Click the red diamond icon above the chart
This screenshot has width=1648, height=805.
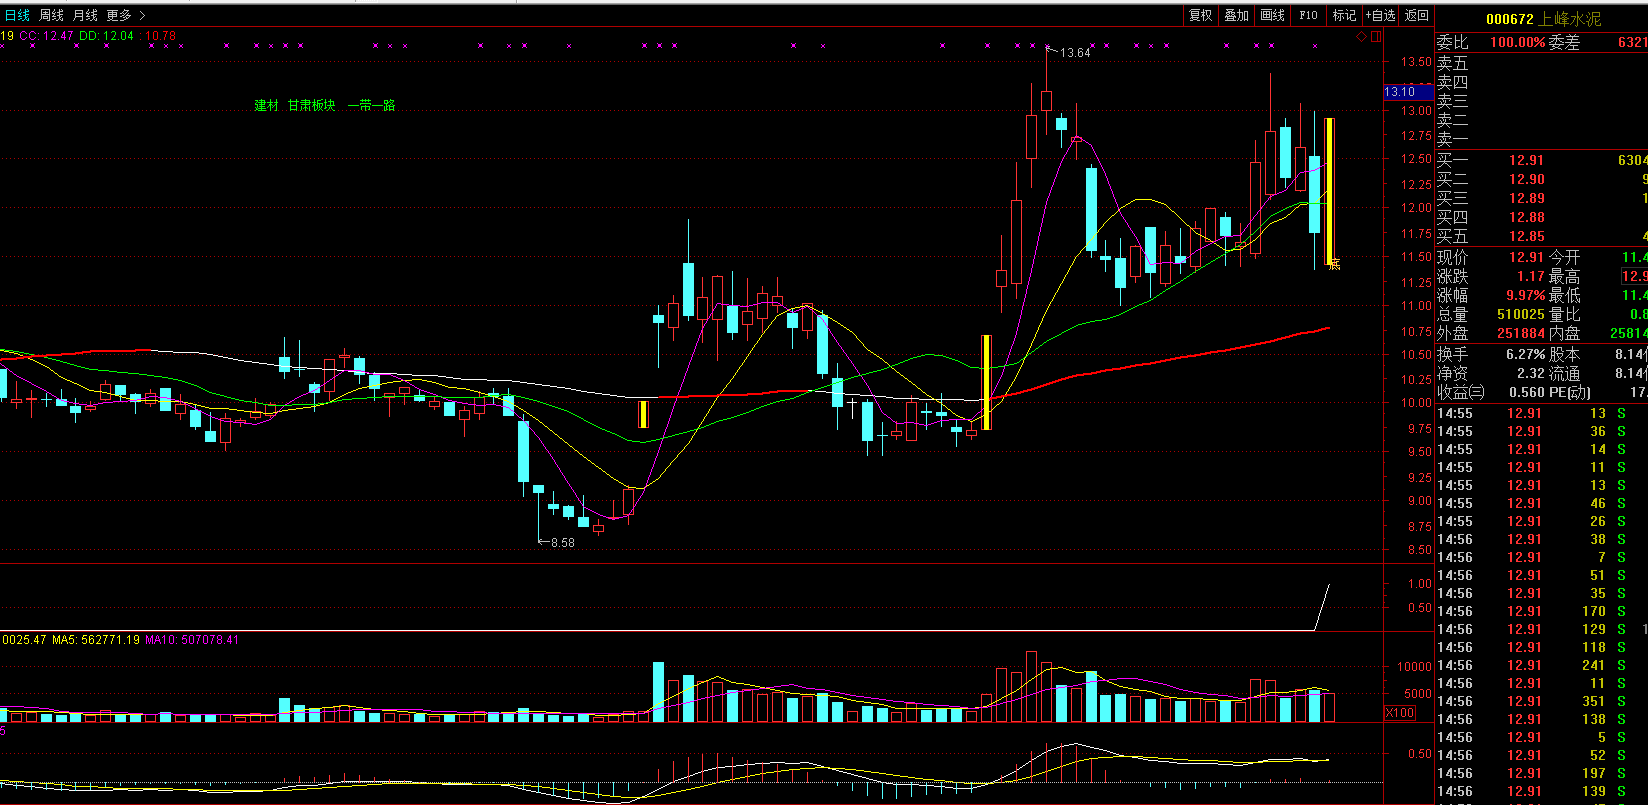(1362, 37)
